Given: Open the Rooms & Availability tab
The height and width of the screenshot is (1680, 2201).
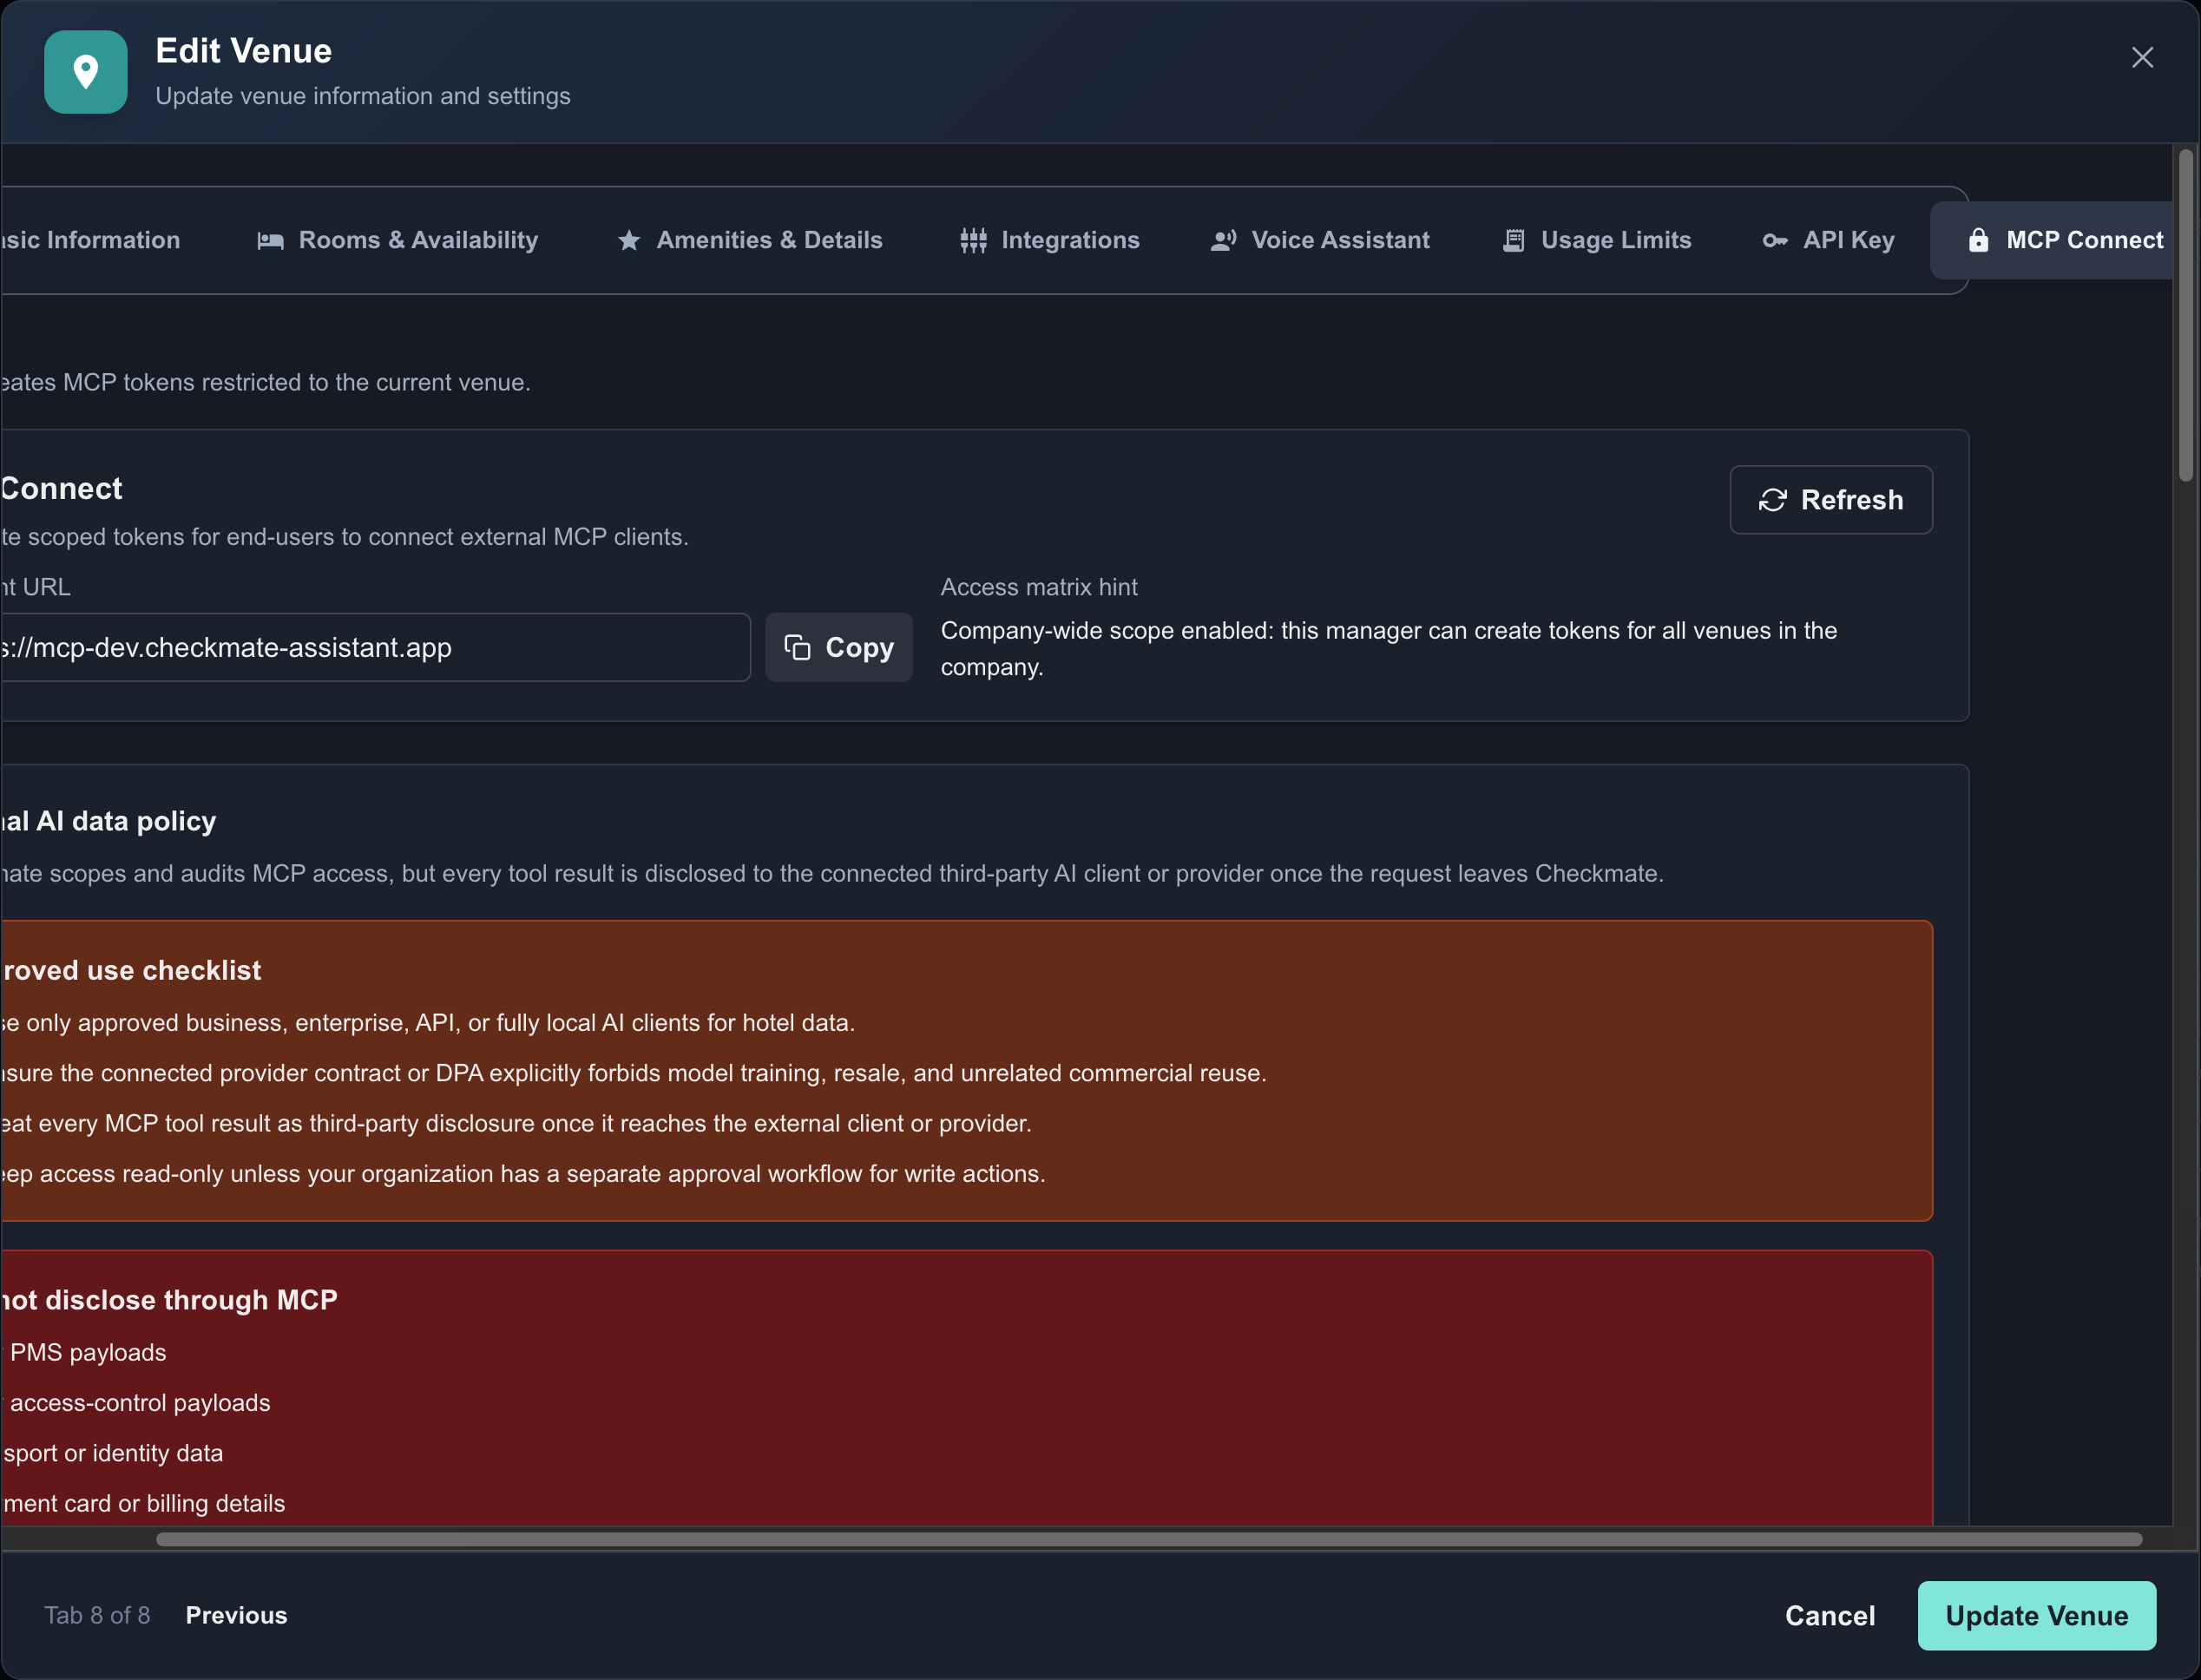Looking at the screenshot, I should (x=398, y=241).
